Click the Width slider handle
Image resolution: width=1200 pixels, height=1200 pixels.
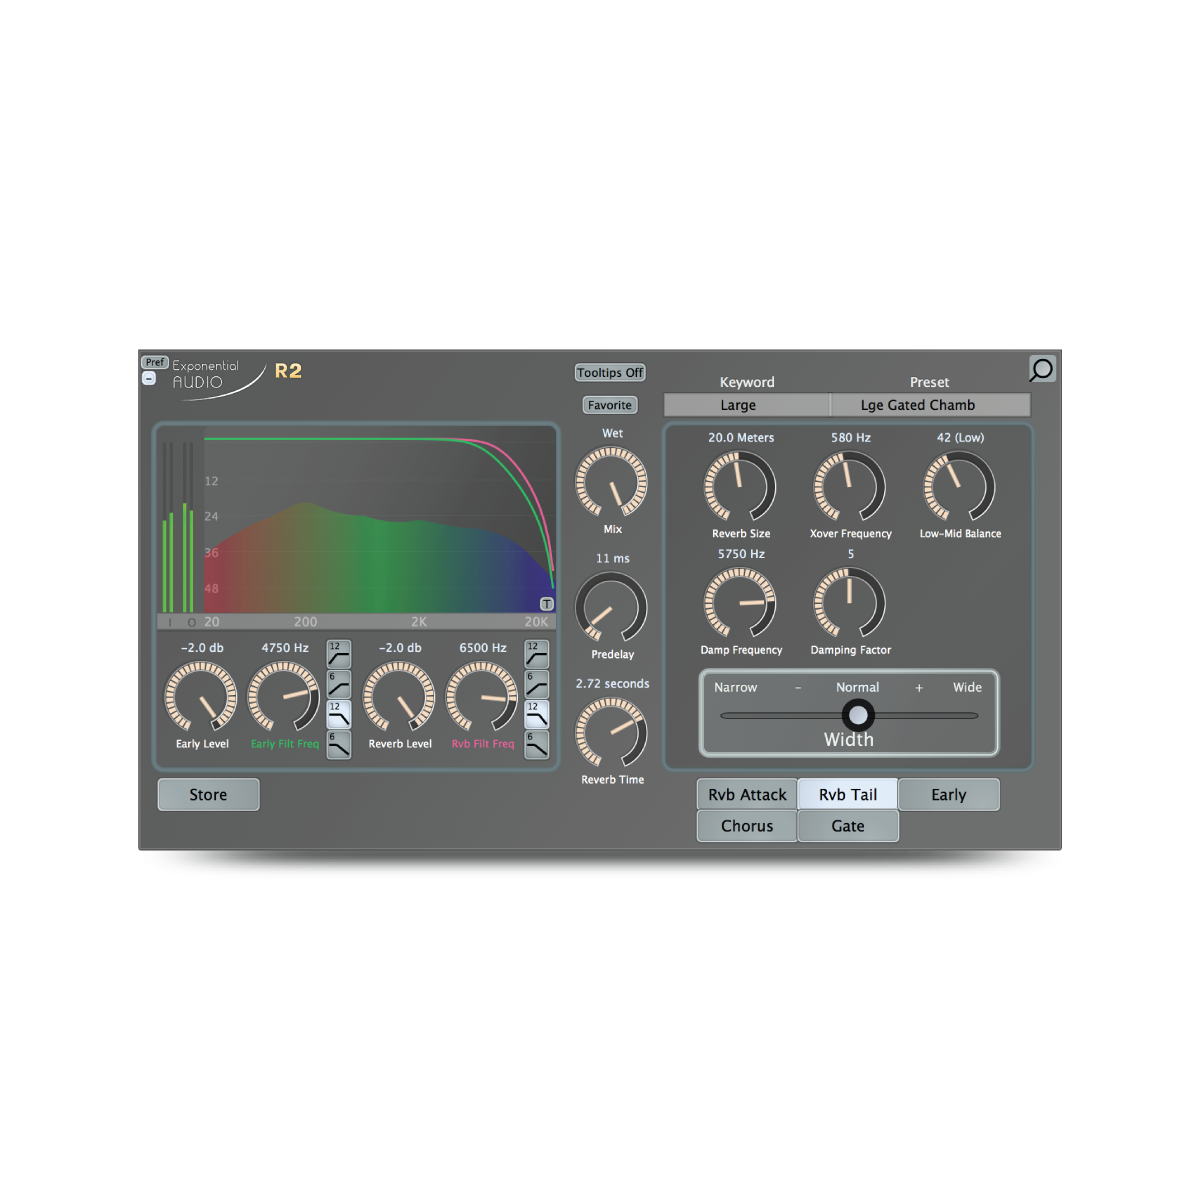click(857, 715)
